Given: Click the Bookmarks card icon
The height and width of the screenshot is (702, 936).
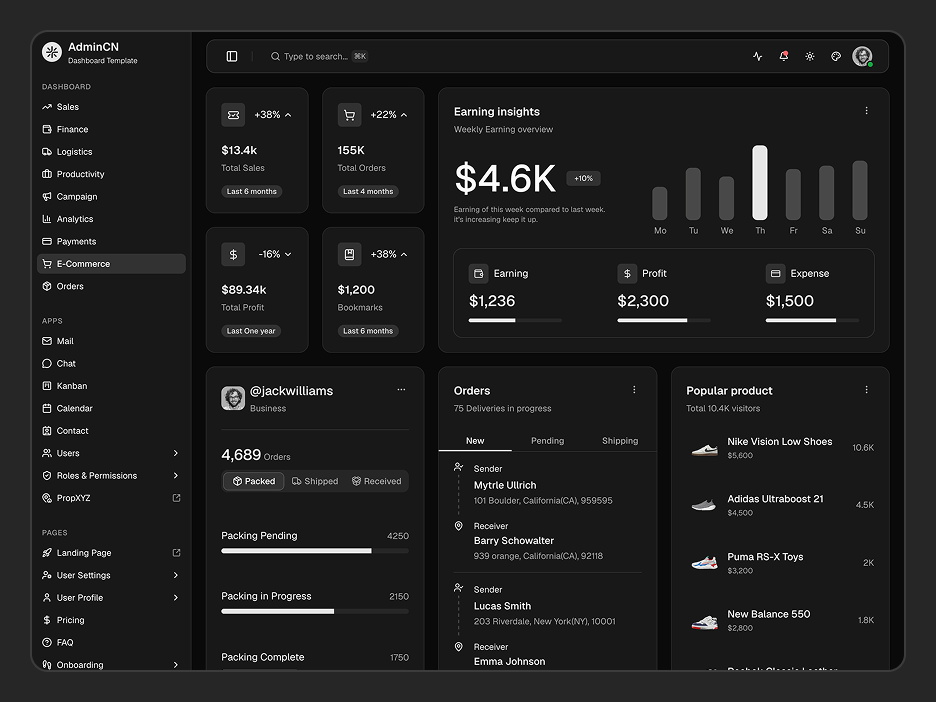Looking at the screenshot, I should pyautogui.click(x=349, y=254).
